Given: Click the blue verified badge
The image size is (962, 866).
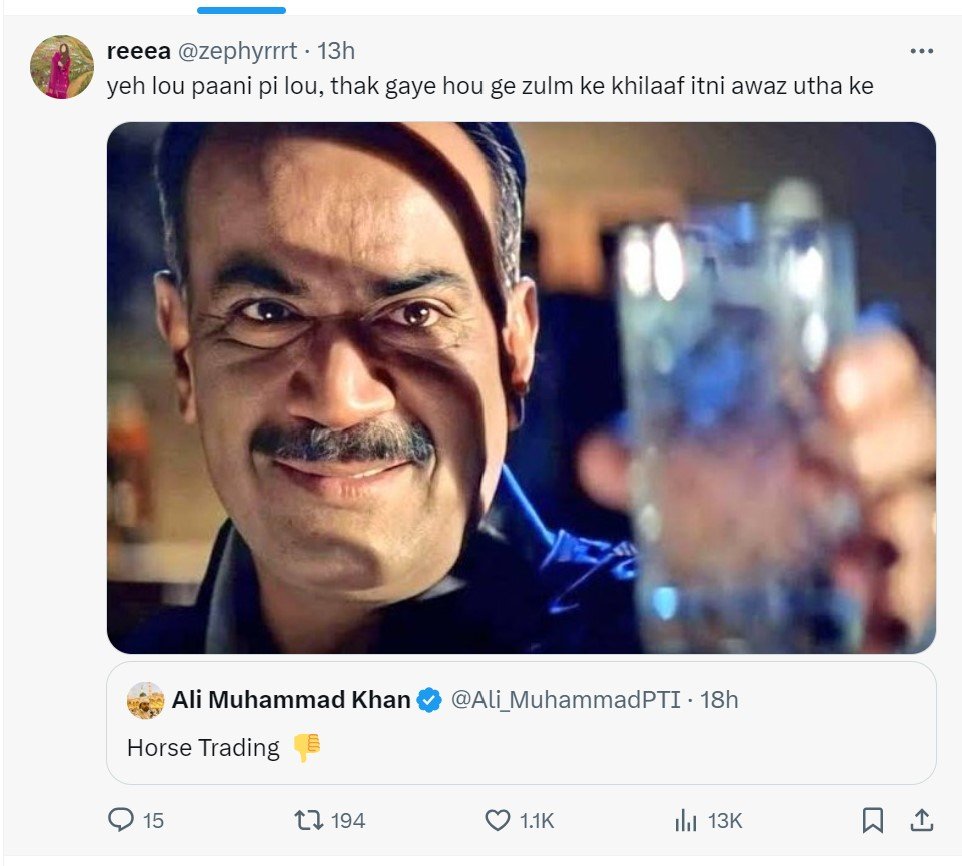Looking at the screenshot, I should (430, 700).
